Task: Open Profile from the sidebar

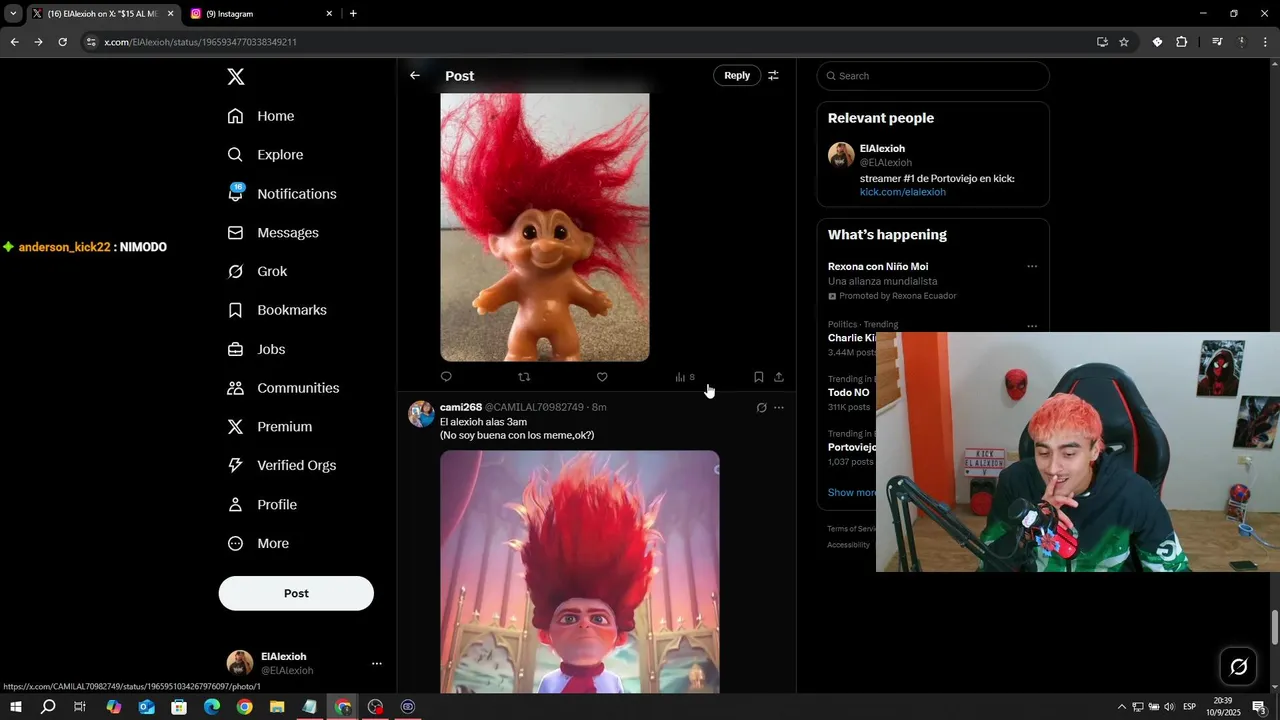Action: tap(262, 505)
